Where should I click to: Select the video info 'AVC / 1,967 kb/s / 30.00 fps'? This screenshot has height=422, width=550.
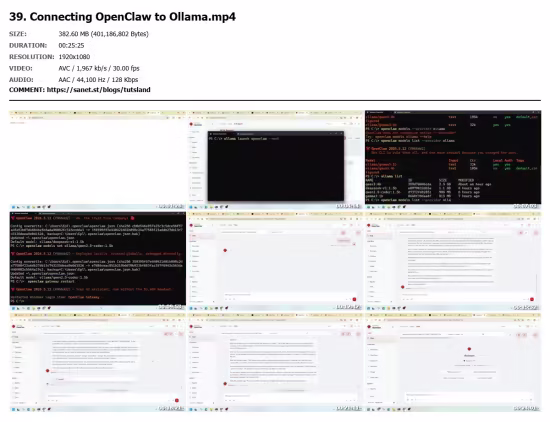click(x=99, y=68)
